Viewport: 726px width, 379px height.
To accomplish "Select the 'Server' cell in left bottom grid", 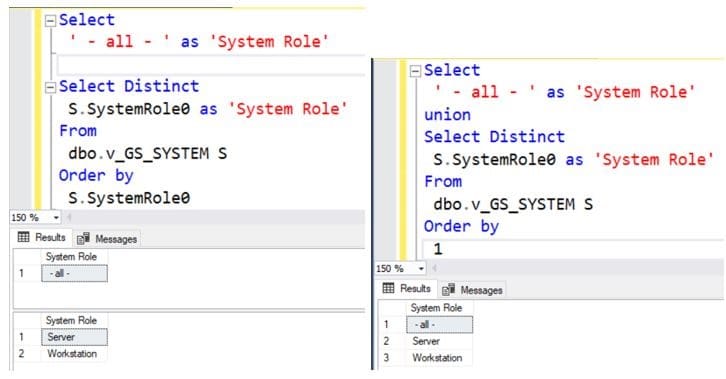I will click(x=75, y=337).
